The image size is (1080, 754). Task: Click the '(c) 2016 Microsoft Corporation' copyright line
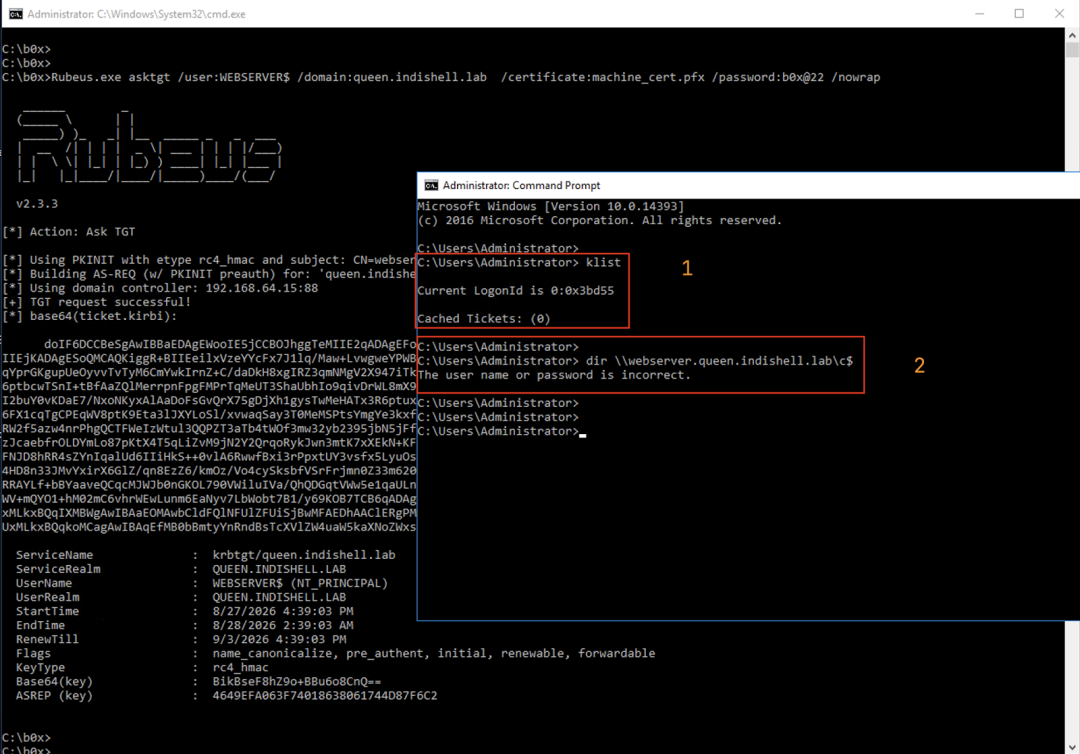(x=599, y=220)
